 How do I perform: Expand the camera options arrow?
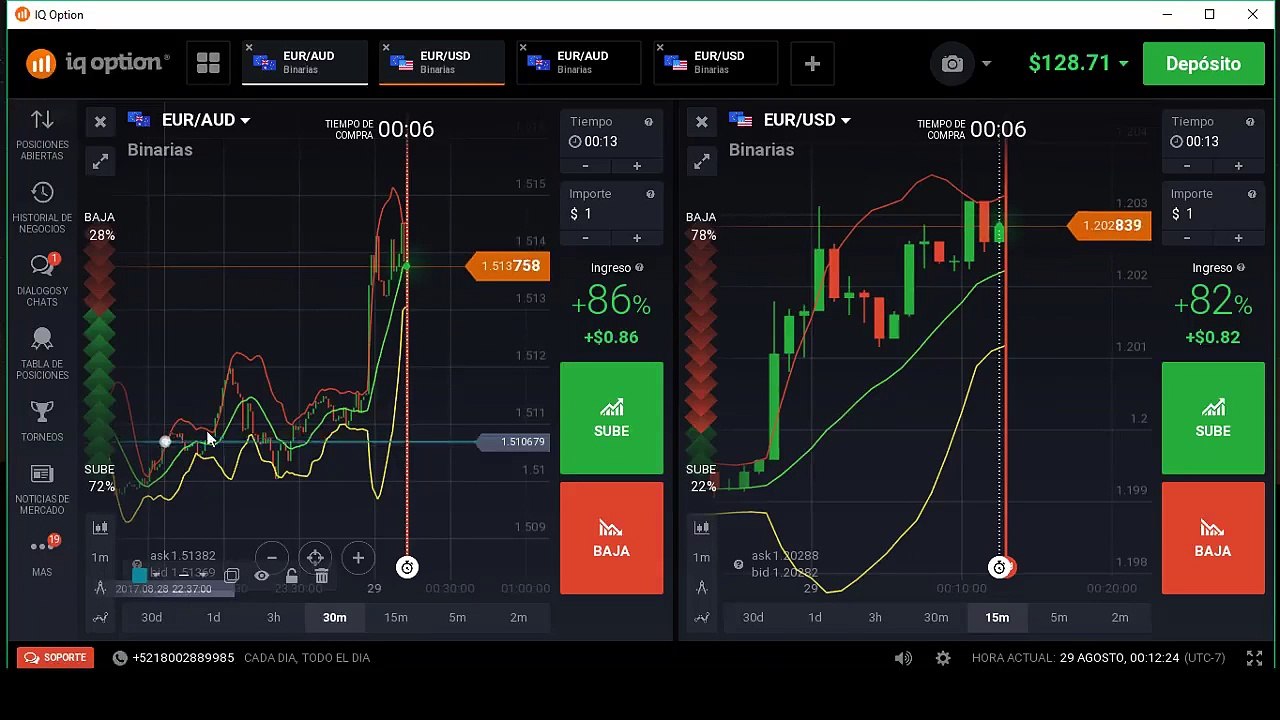(x=986, y=64)
